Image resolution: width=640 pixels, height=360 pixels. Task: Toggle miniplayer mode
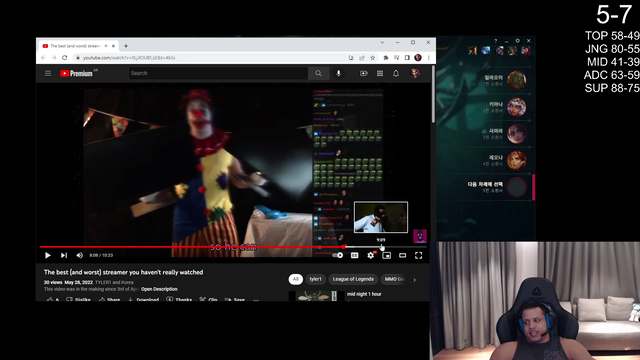point(387,256)
